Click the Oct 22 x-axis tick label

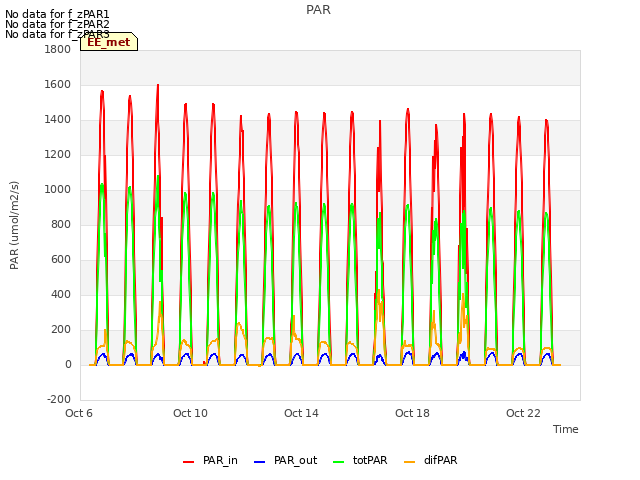(x=523, y=413)
